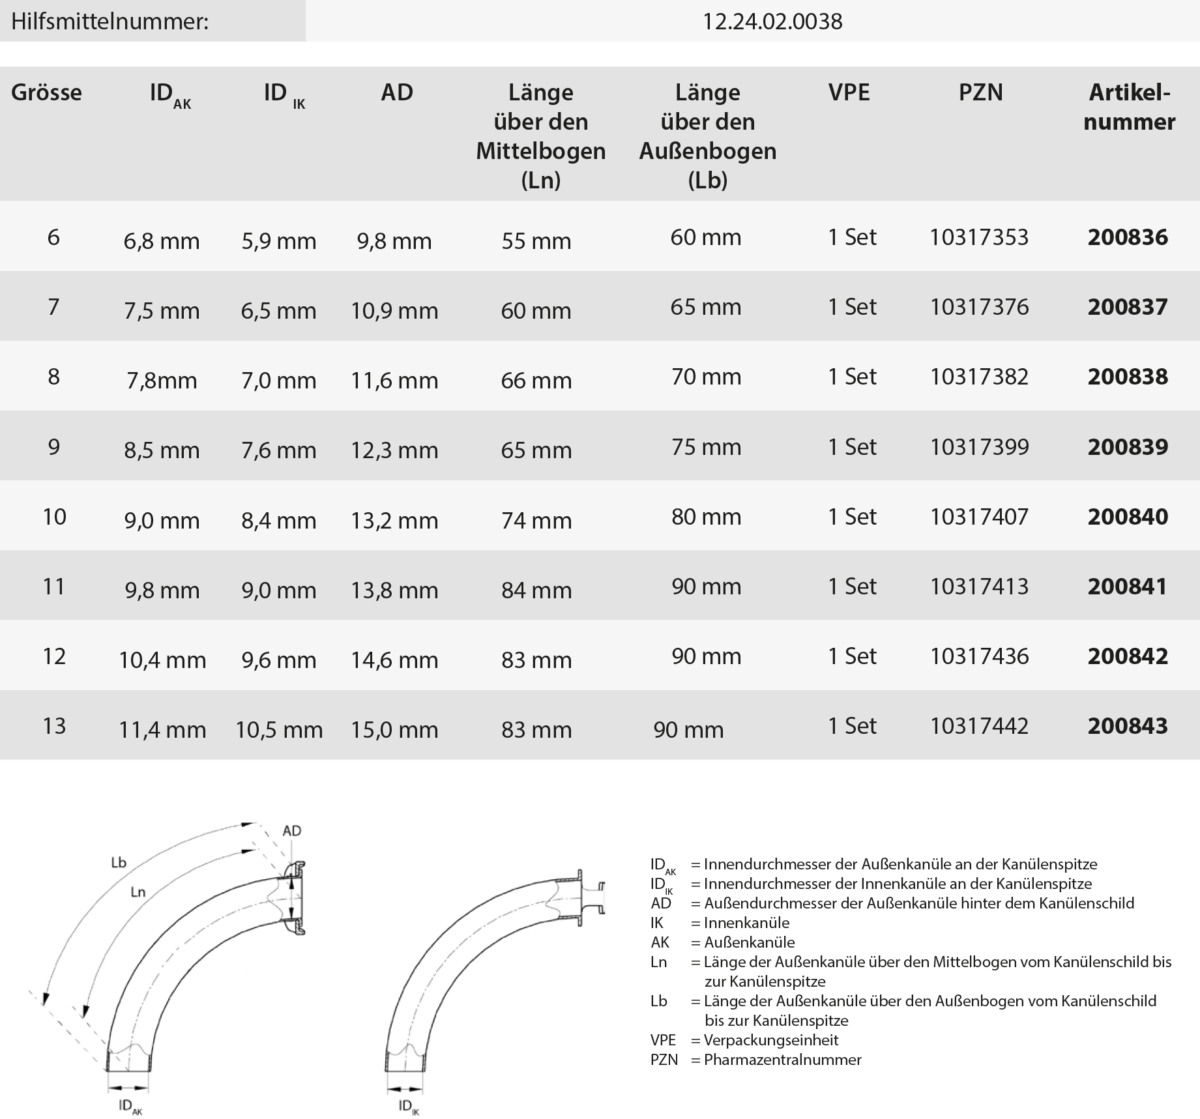Click article number 200836
This screenshot has height=1119, width=1200.
coord(1127,238)
